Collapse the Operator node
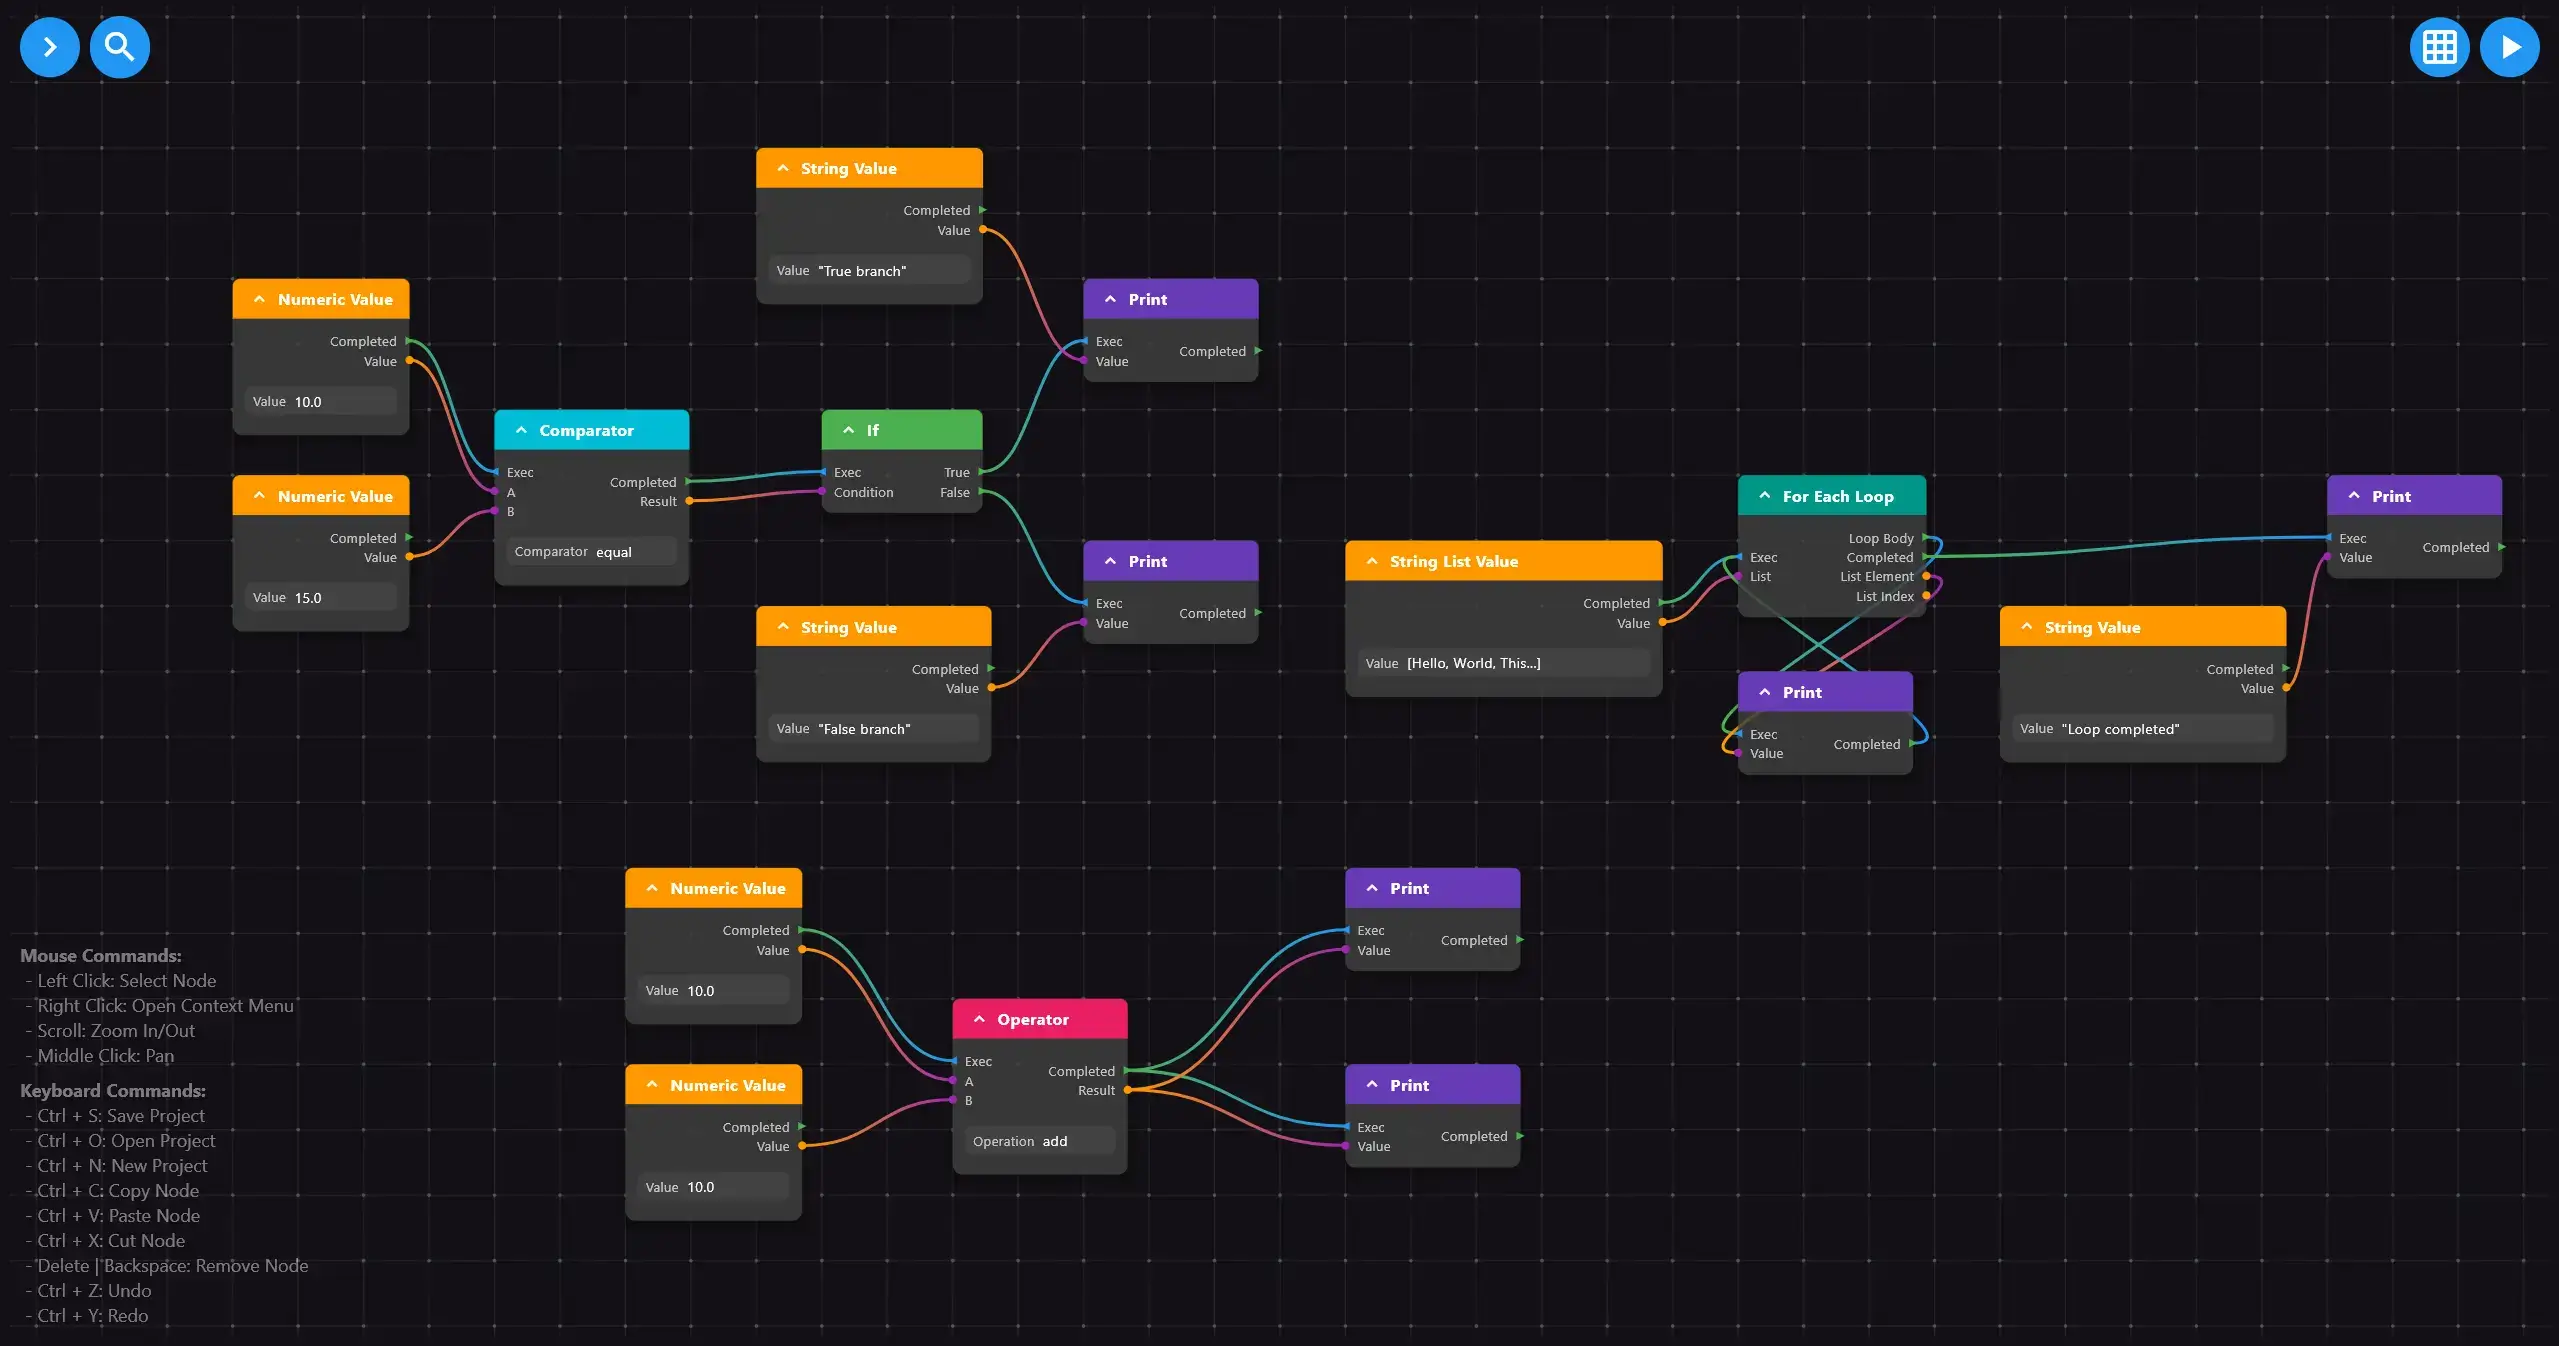 (x=979, y=1020)
